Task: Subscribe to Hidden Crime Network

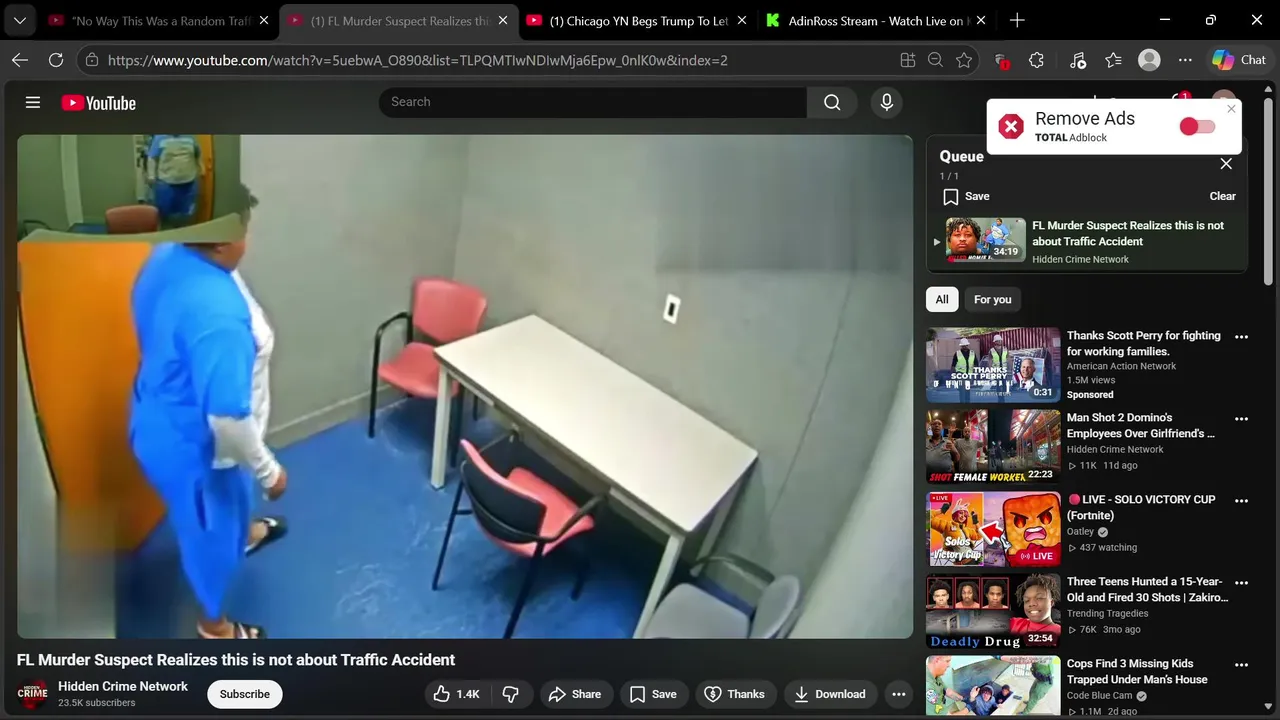Action: tap(245, 694)
